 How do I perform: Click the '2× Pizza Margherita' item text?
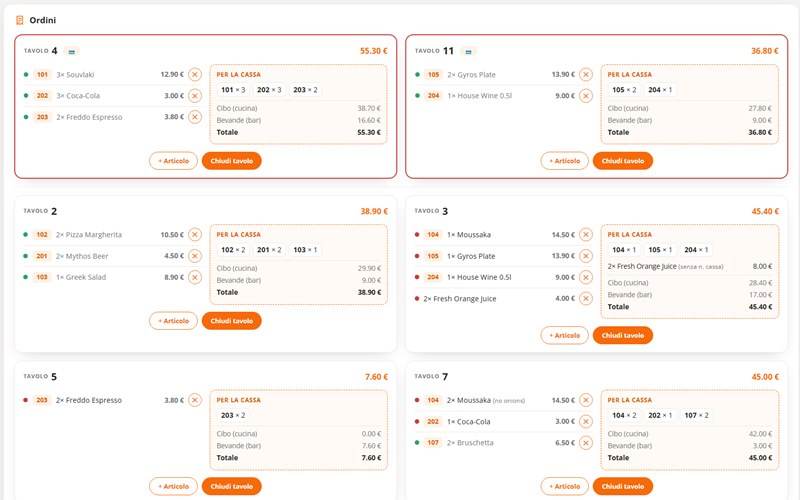click(x=89, y=235)
